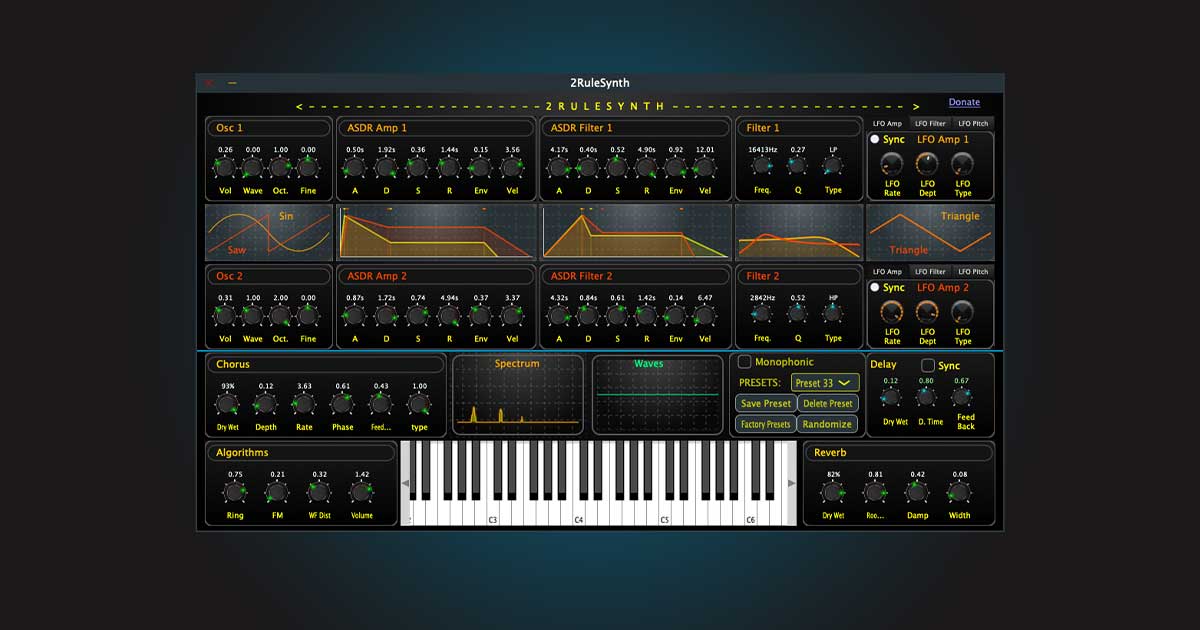Image resolution: width=1200 pixels, height=630 pixels.
Task: Click the Randomize button
Action: pyautogui.click(x=828, y=424)
